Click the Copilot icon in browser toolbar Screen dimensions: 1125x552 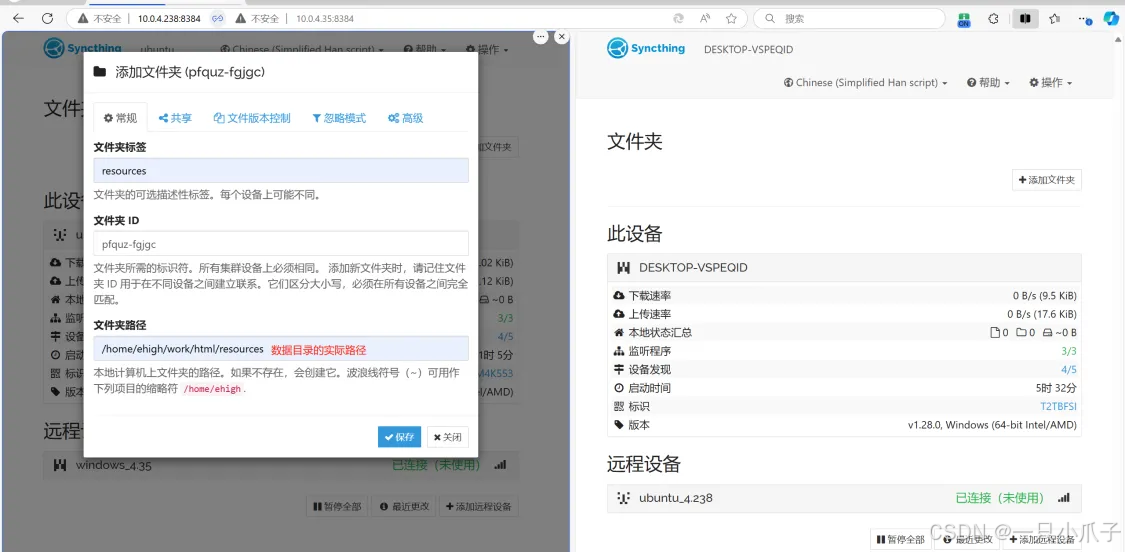[x=1111, y=19]
